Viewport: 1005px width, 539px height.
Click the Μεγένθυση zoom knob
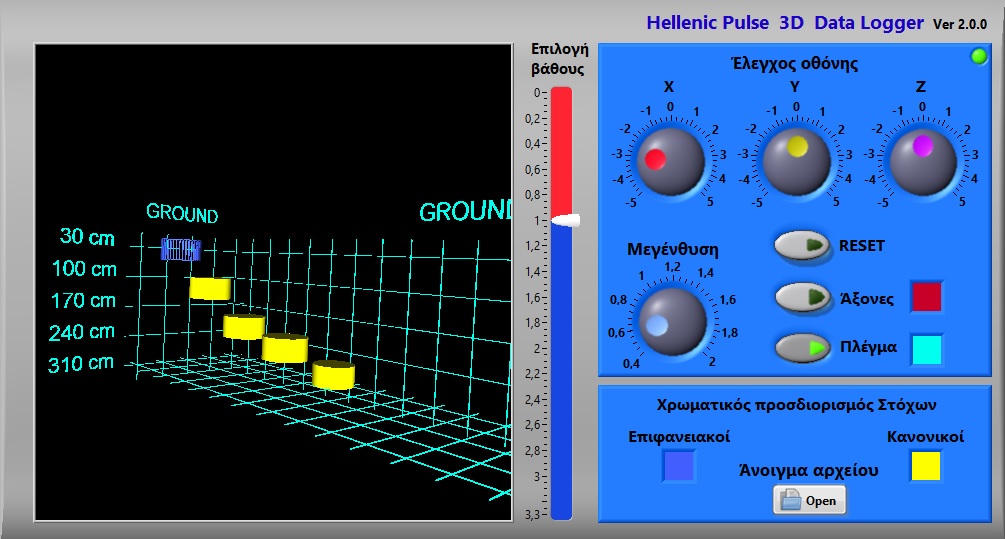[671, 321]
